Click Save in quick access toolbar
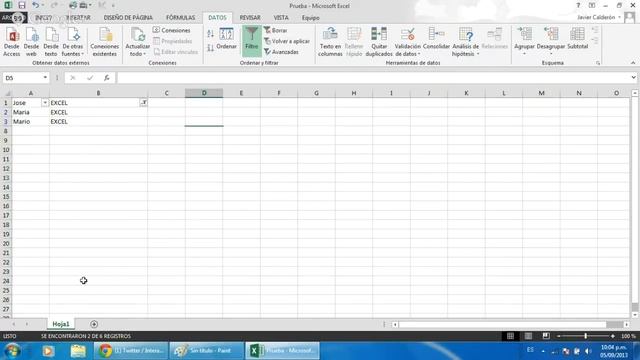 tap(22, 5)
